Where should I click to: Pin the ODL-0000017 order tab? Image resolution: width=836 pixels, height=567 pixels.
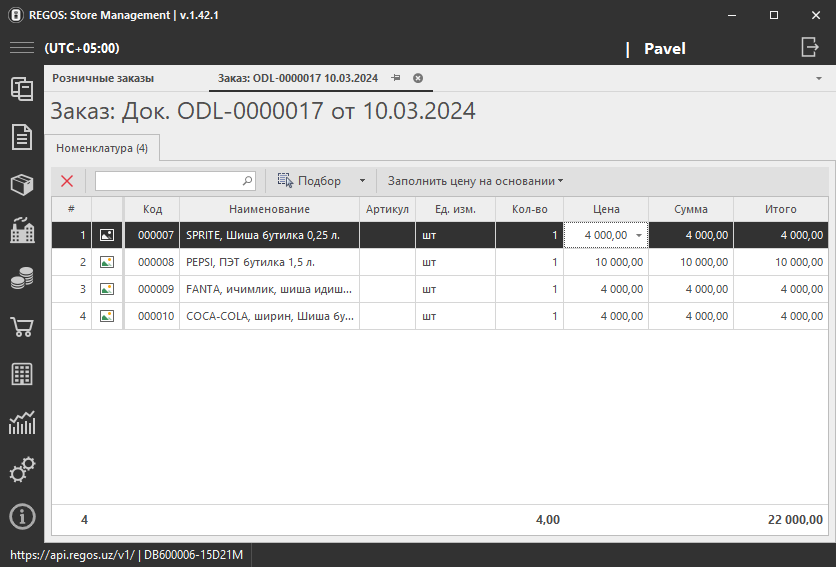point(396,78)
